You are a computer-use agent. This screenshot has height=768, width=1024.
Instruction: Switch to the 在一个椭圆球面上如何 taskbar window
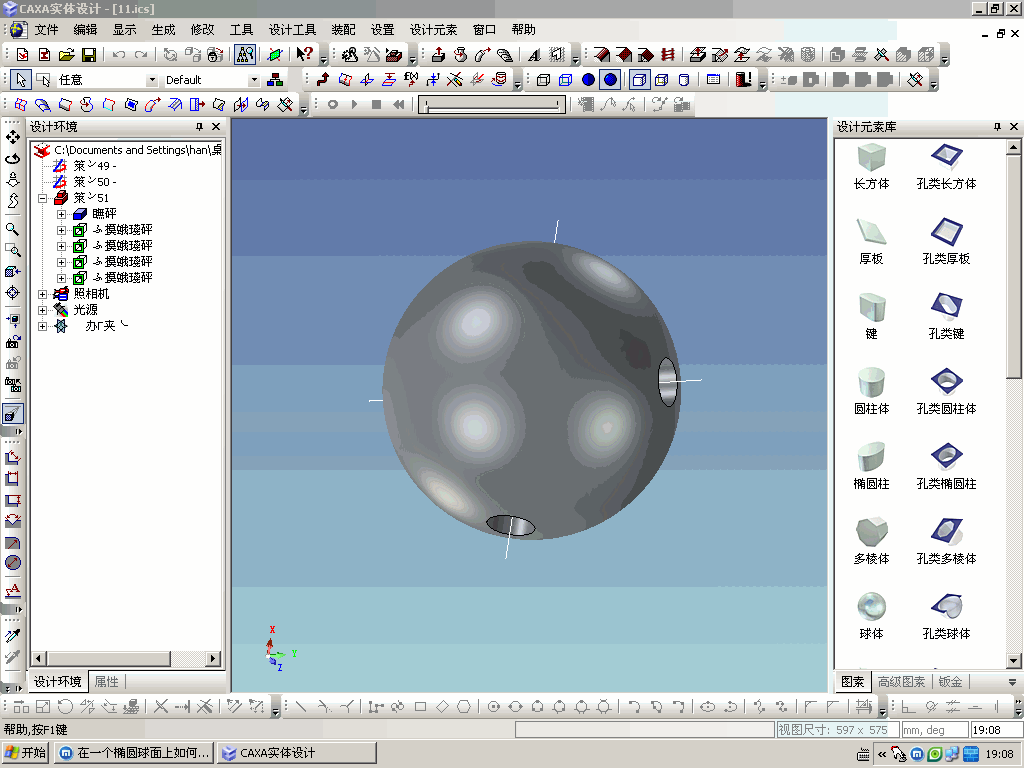click(133, 753)
